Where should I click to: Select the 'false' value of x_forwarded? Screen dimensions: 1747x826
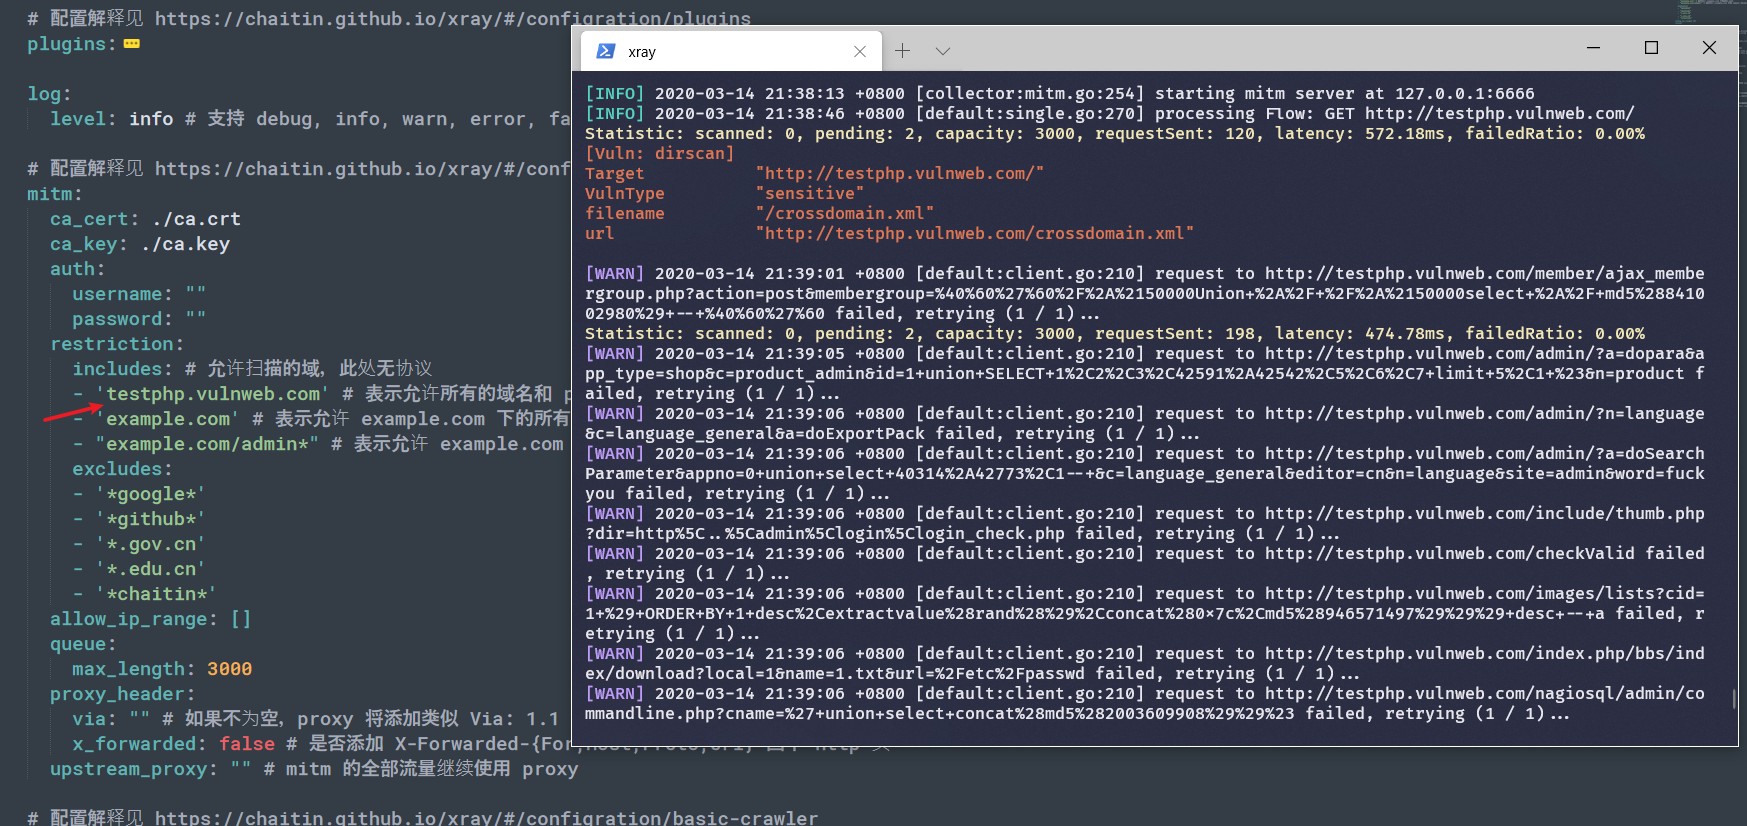click(247, 744)
